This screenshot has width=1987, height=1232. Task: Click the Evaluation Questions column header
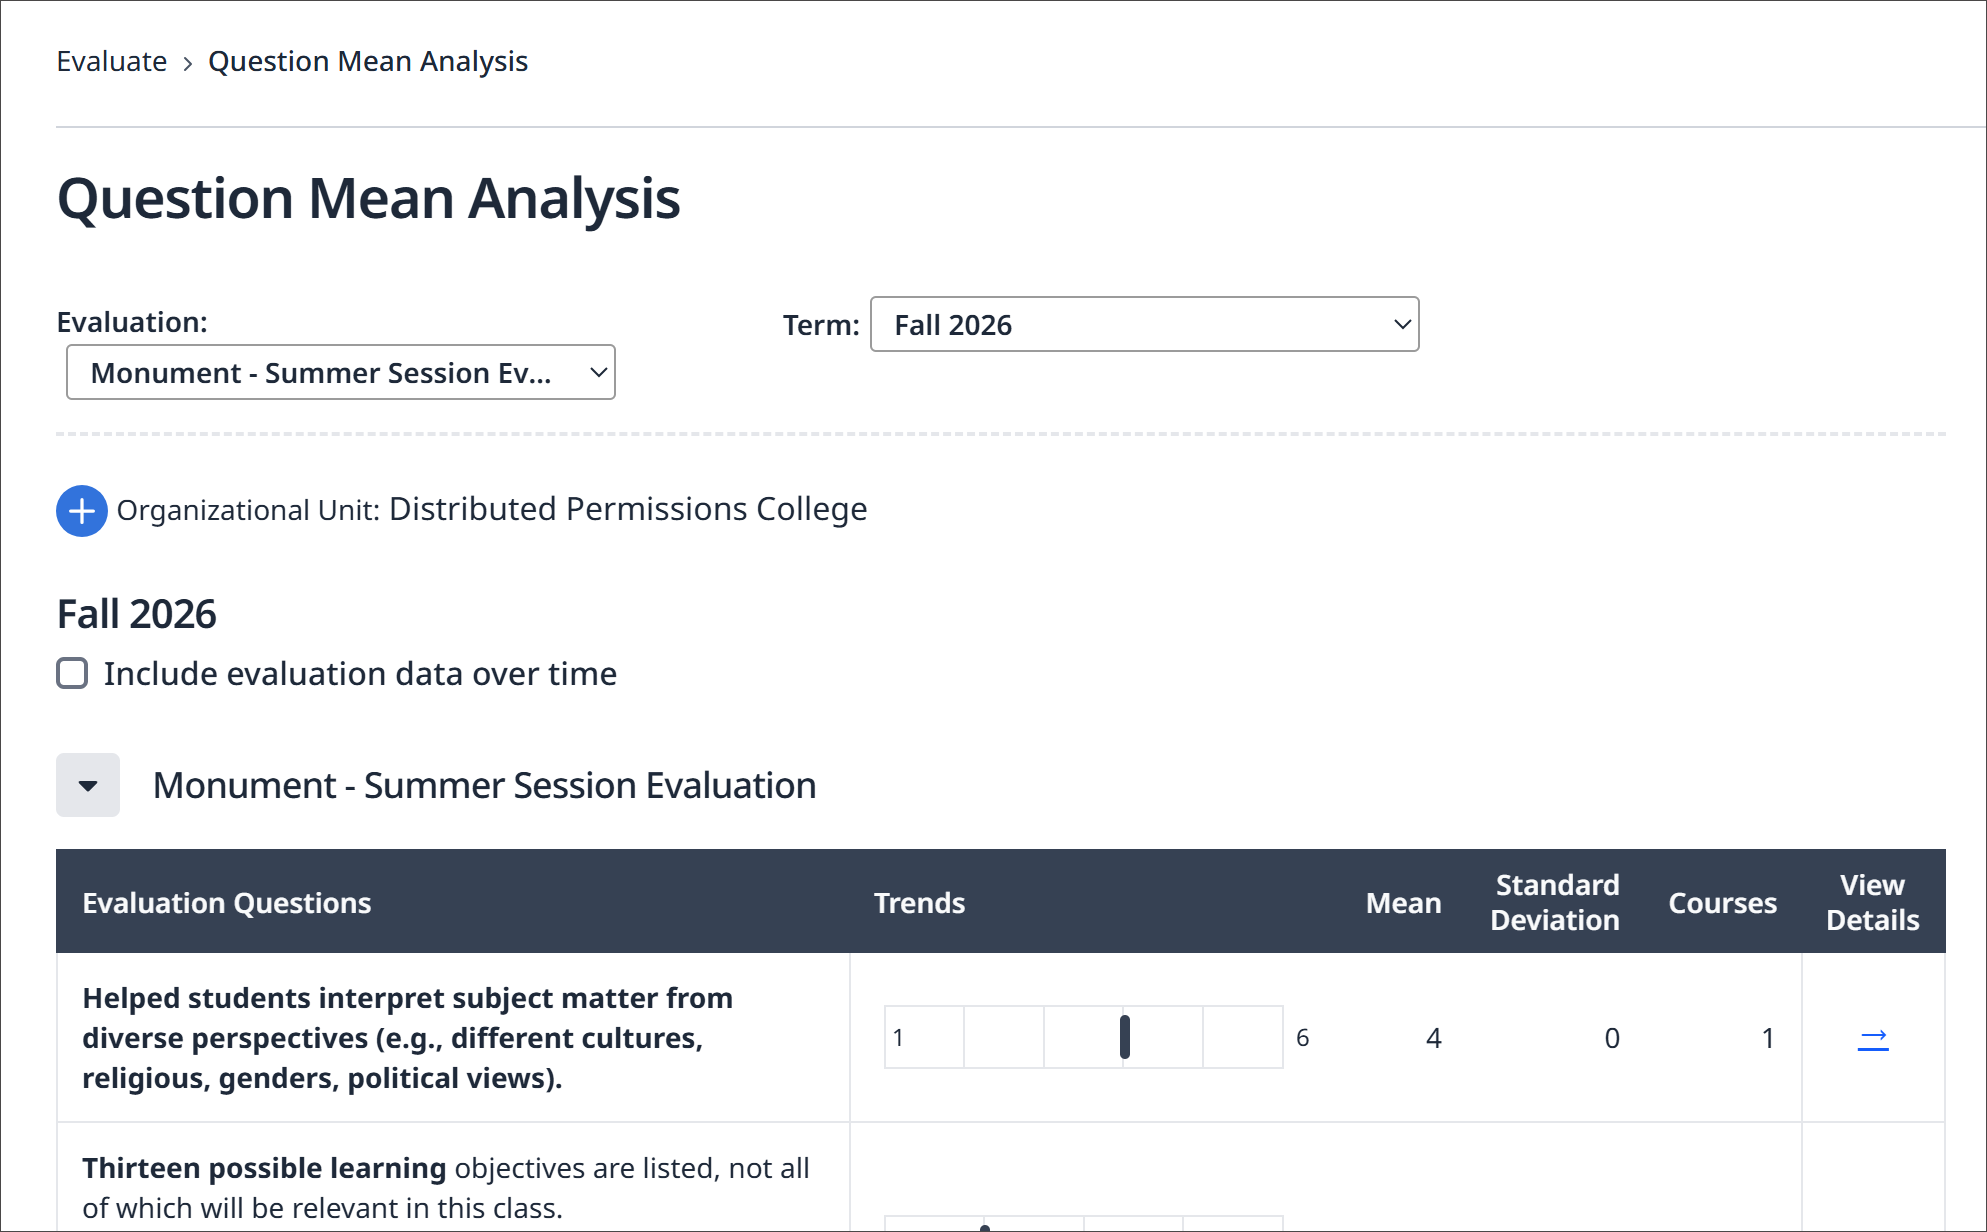227,903
